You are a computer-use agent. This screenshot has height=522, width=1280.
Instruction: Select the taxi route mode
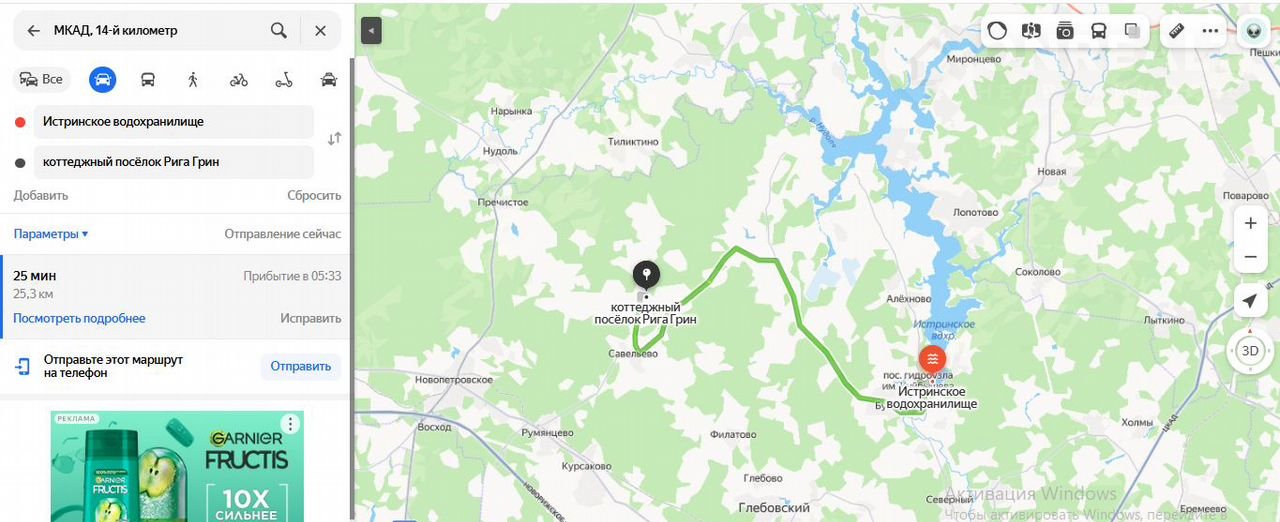[329, 79]
